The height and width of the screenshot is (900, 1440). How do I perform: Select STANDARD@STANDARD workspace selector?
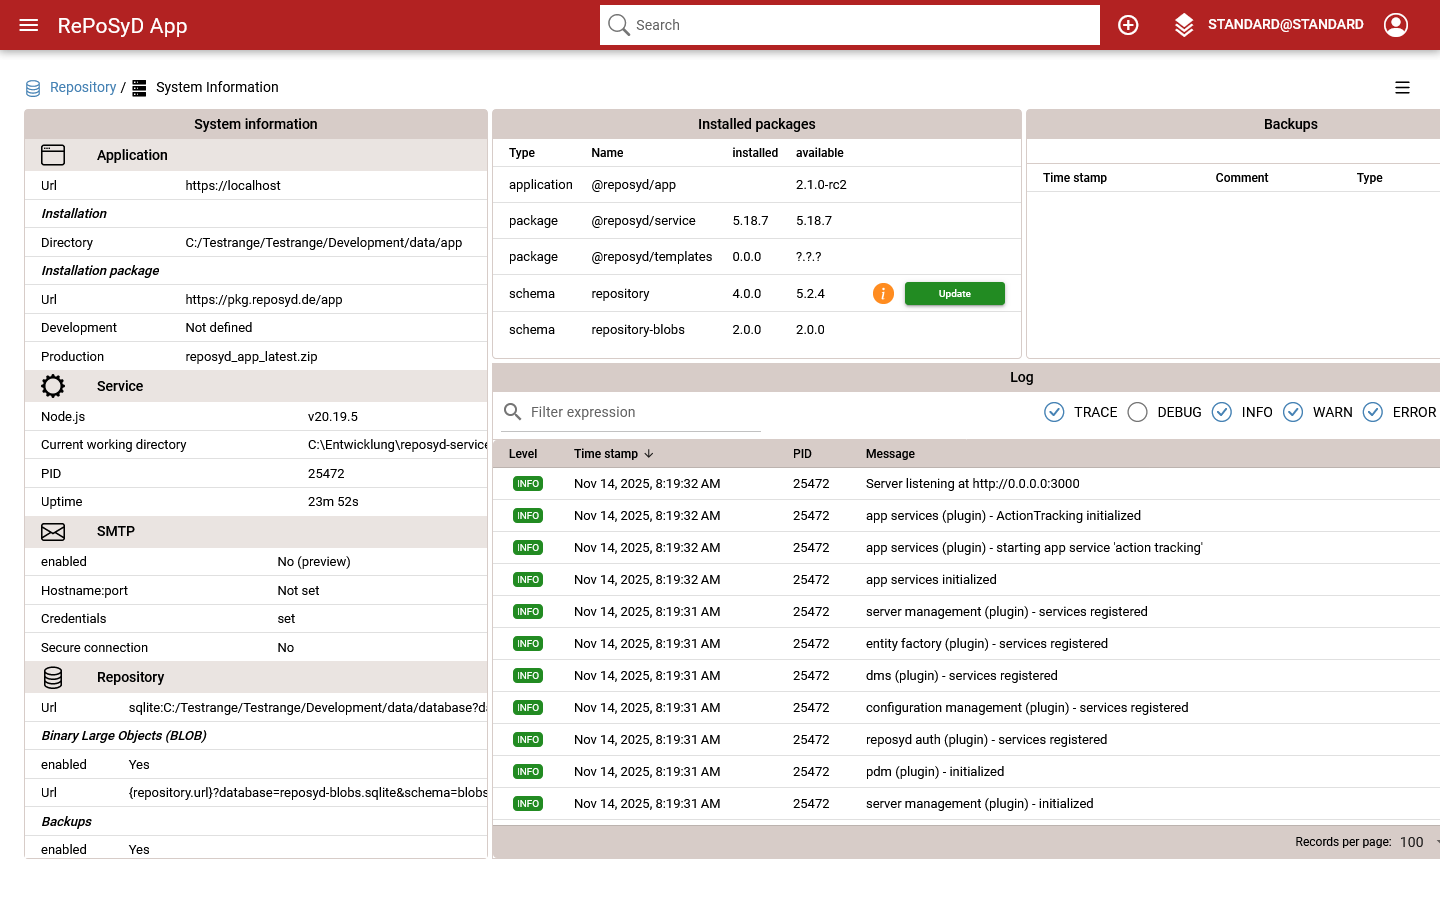click(x=1285, y=25)
